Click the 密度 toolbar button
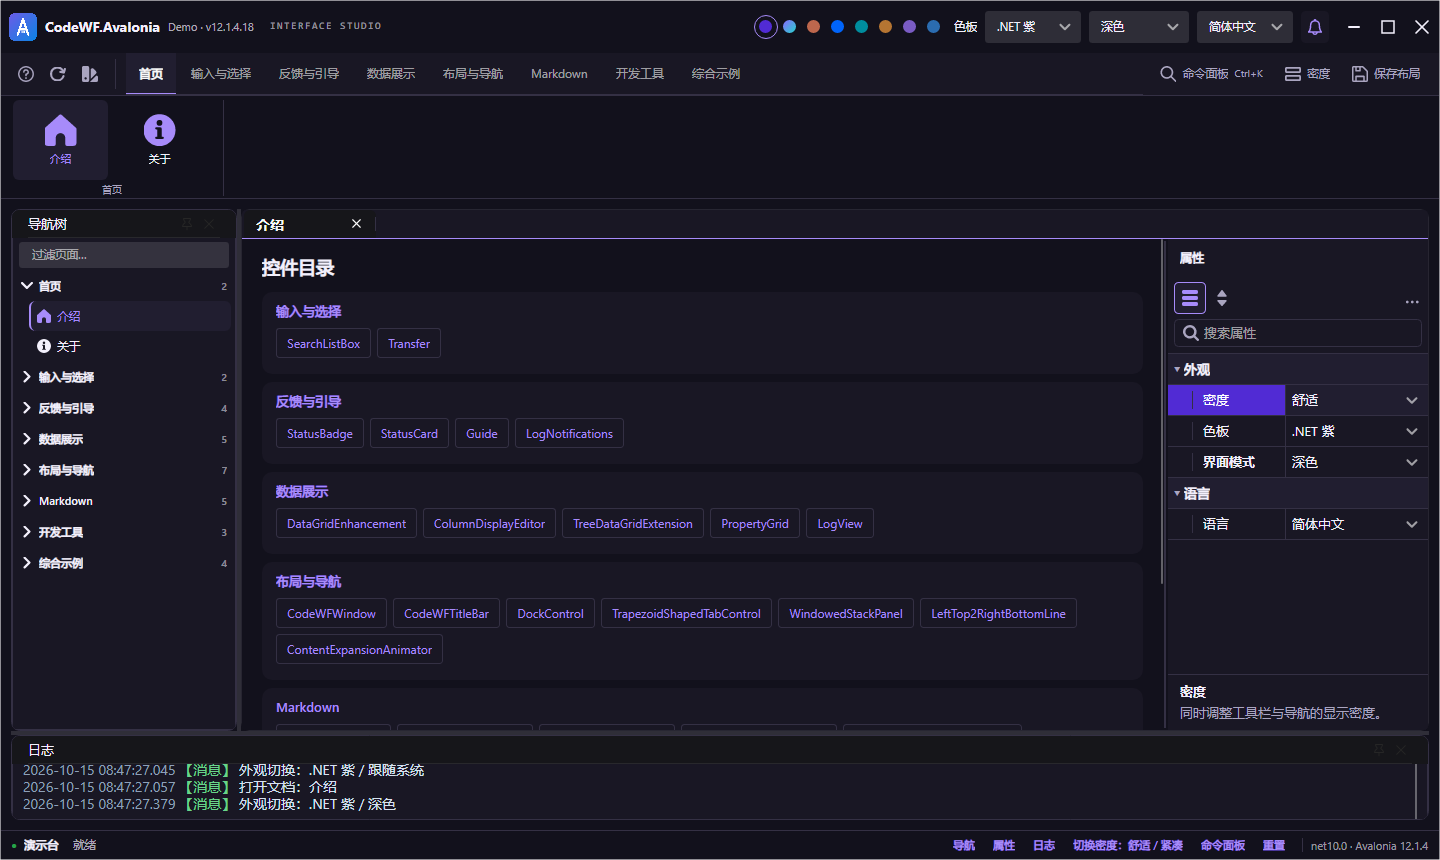This screenshot has width=1440, height=860. coord(1307,74)
